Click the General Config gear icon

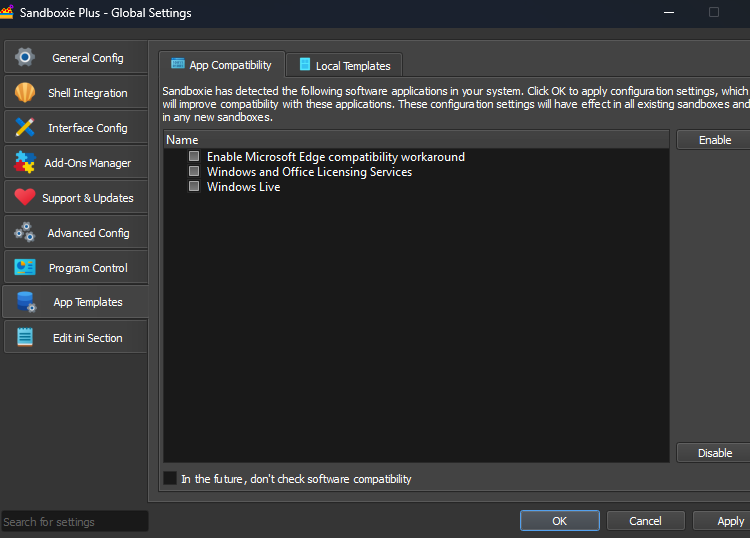(x=24, y=57)
